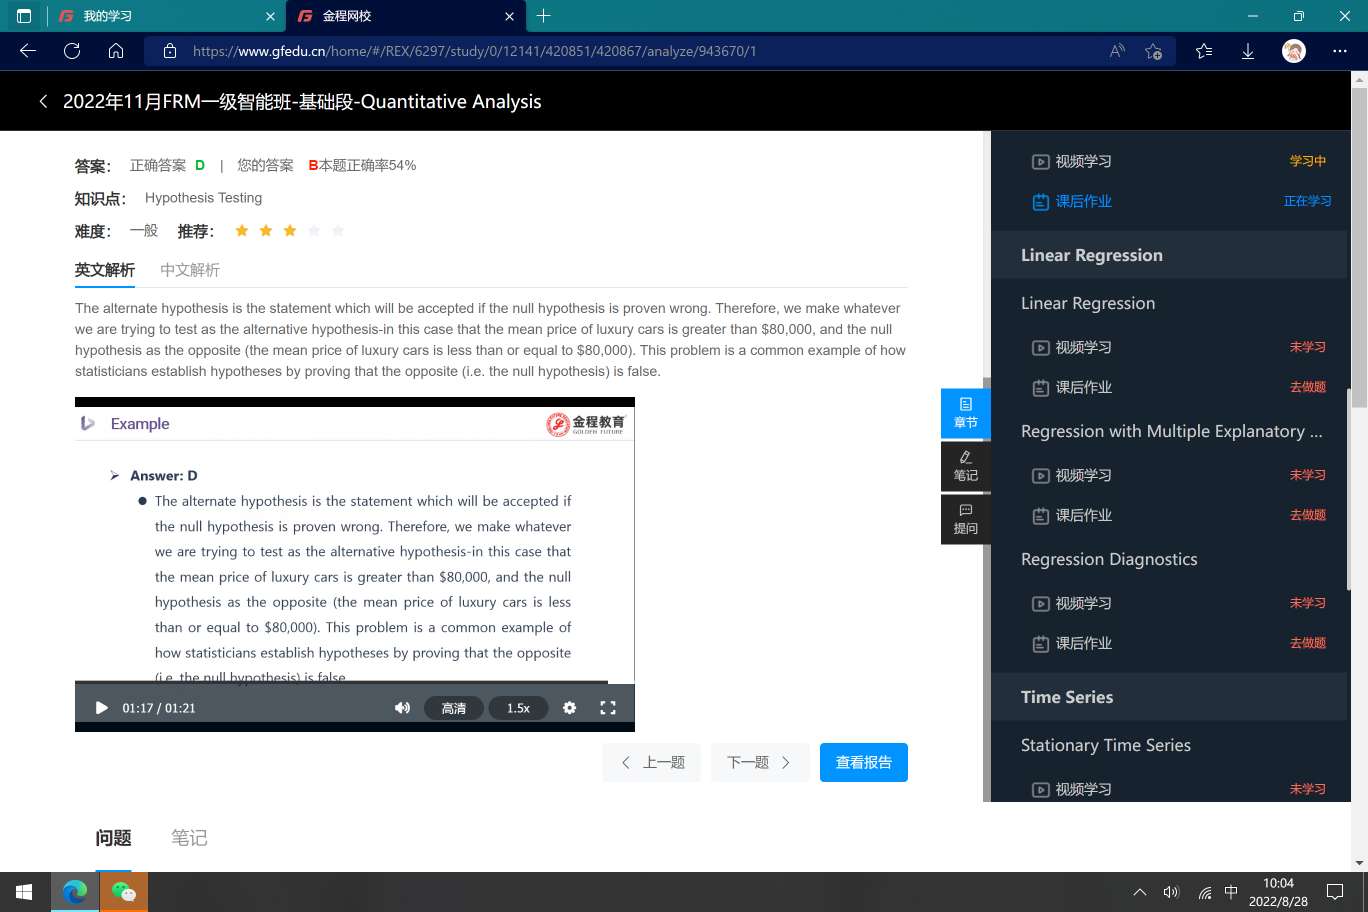Seek on the video progress bar
This screenshot has height=912, width=1368.
pyautogui.click(x=340, y=683)
